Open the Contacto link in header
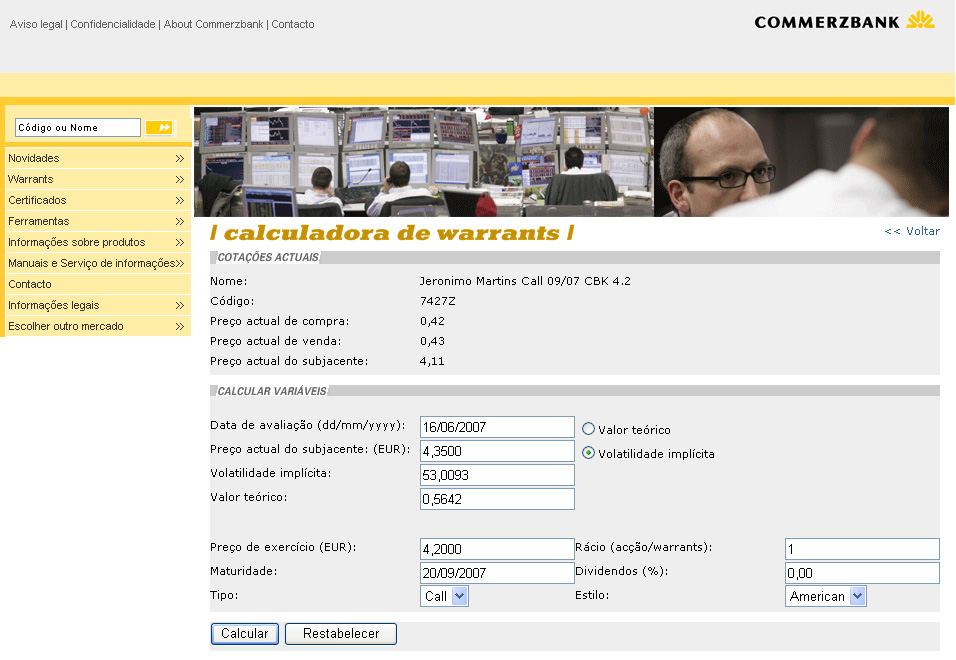Image resolution: width=956 pixels, height=660 pixels. pyautogui.click(x=293, y=24)
